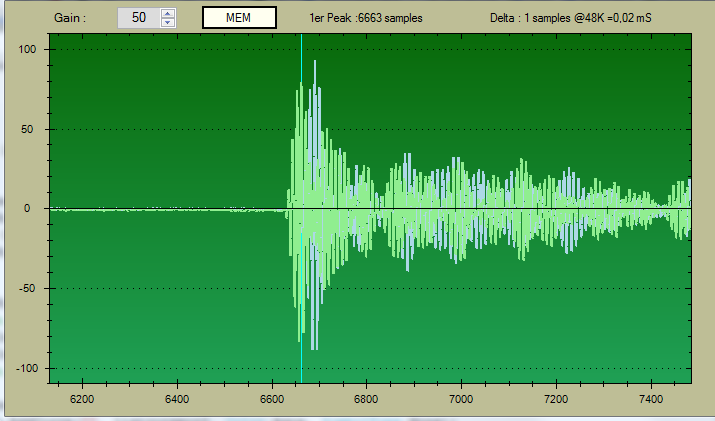Viewport: 715px width, 421px height.
Task: Click the positive 50 label on the amplitude axis
Action: (30, 129)
